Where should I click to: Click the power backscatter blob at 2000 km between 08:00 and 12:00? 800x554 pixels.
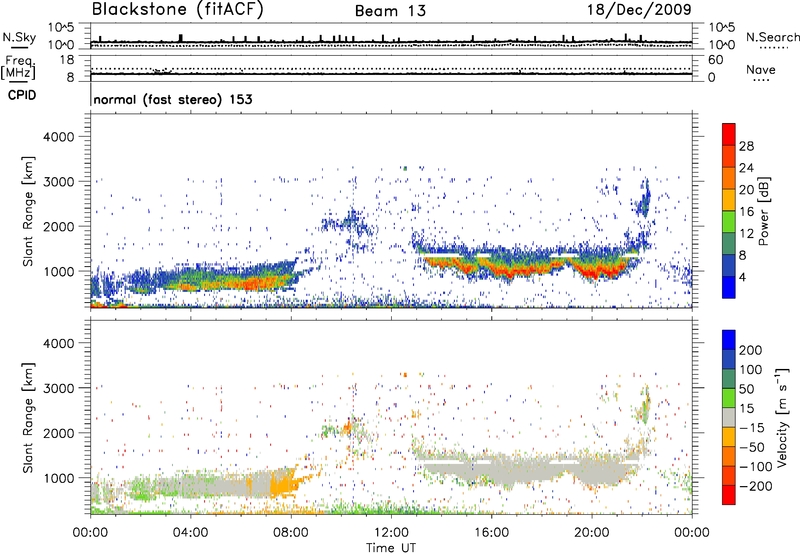pos(347,222)
